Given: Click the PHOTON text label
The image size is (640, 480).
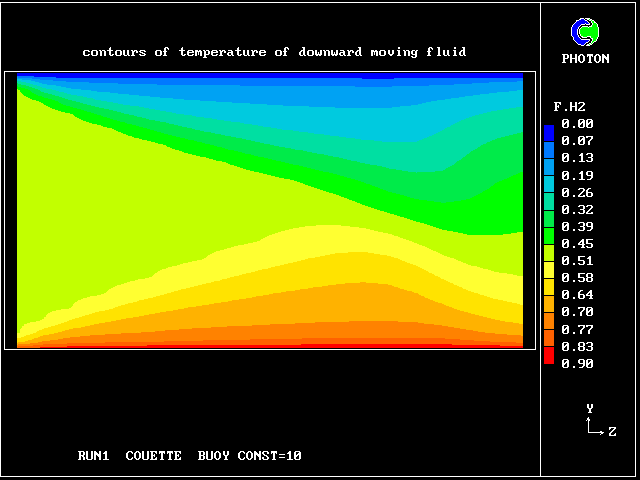Looking at the screenshot, I should click(585, 59).
